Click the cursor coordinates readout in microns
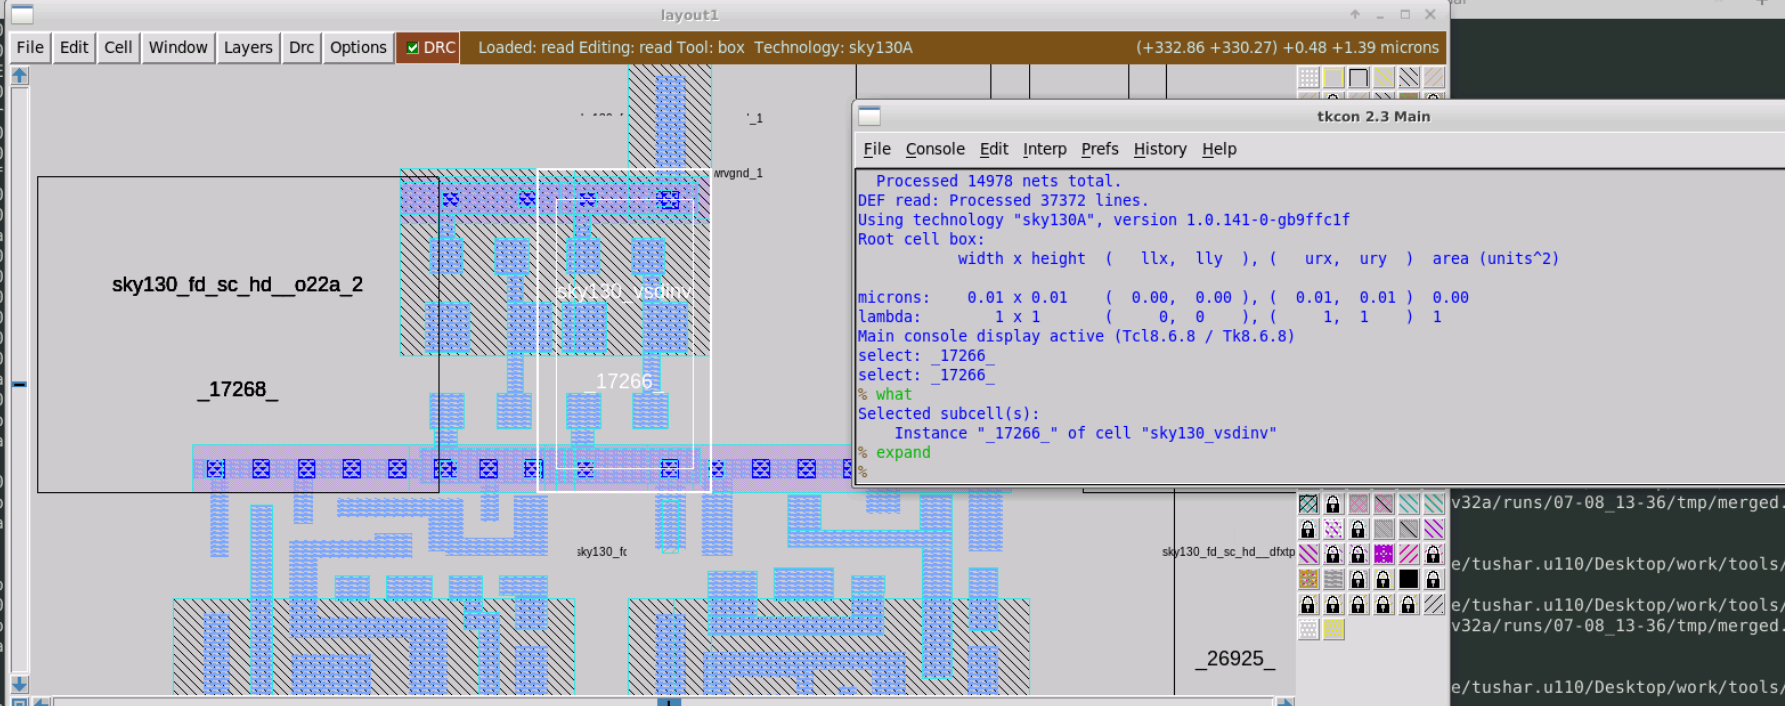This screenshot has height=706, width=1785. (x=1287, y=47)
